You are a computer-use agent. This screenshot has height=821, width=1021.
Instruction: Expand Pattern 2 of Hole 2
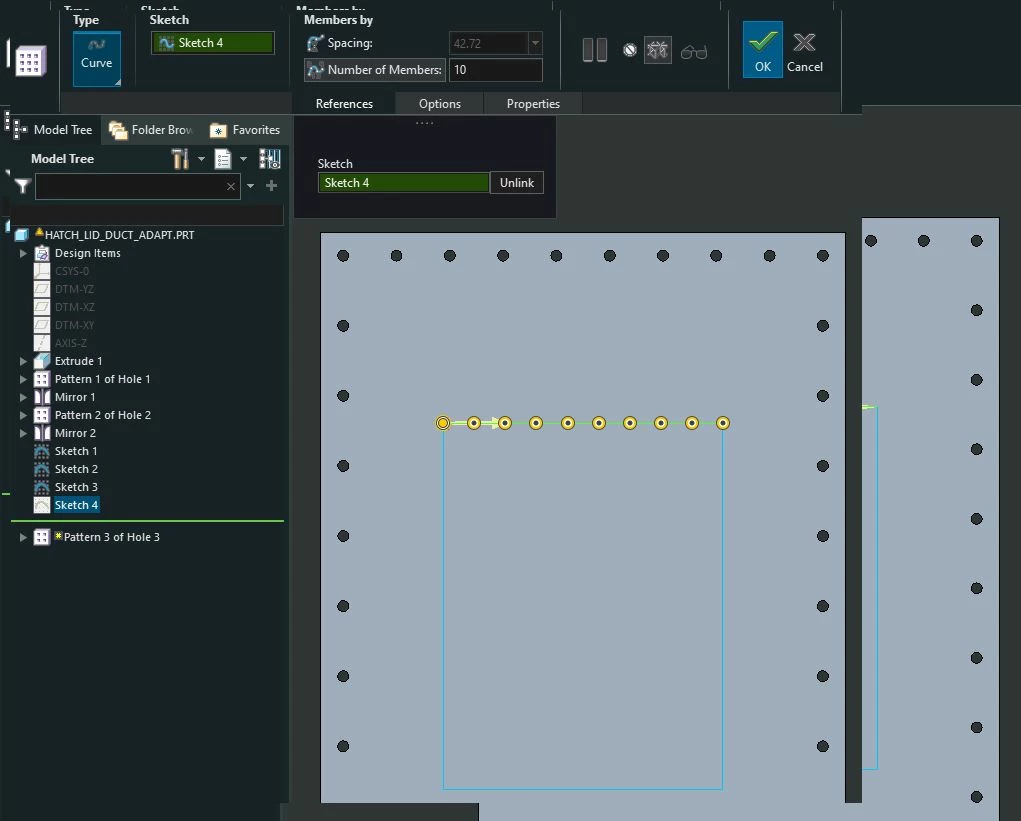pyautogui.click(x=23, y=415)
